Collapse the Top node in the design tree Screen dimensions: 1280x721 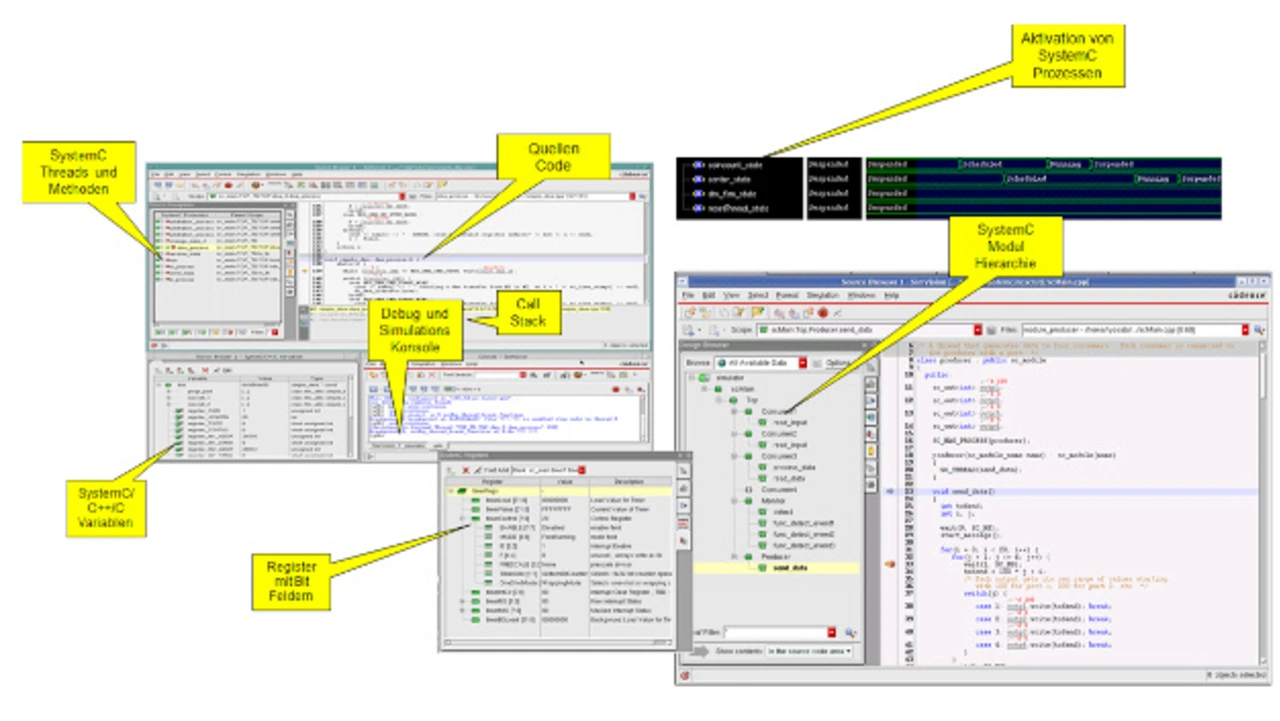click(718, 399)
